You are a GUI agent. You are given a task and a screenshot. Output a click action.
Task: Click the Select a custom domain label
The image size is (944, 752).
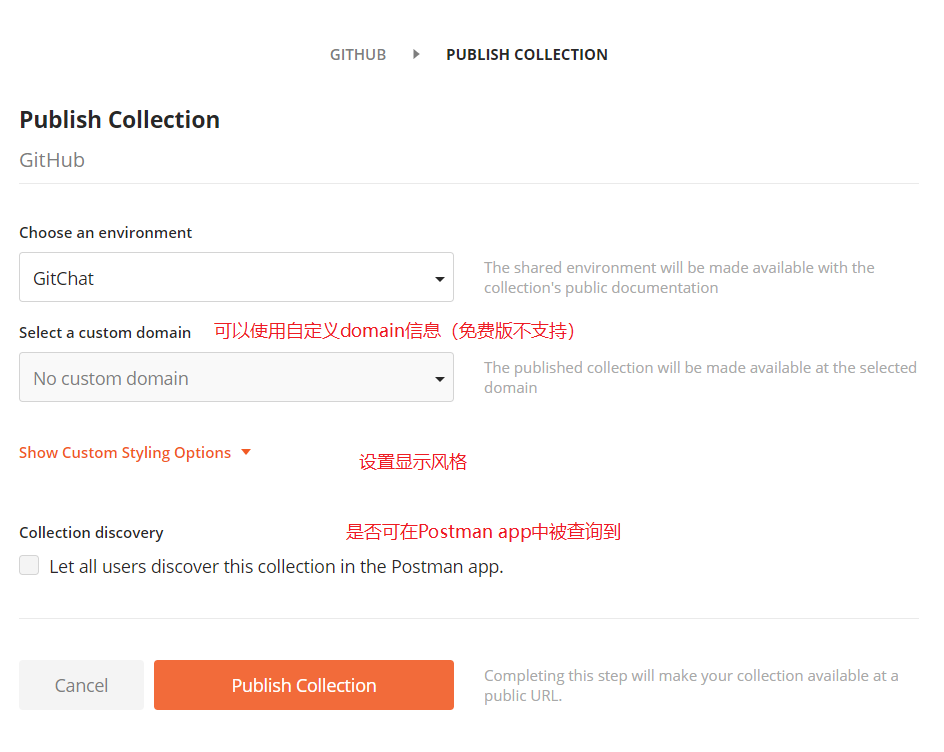tap(105, 333)
